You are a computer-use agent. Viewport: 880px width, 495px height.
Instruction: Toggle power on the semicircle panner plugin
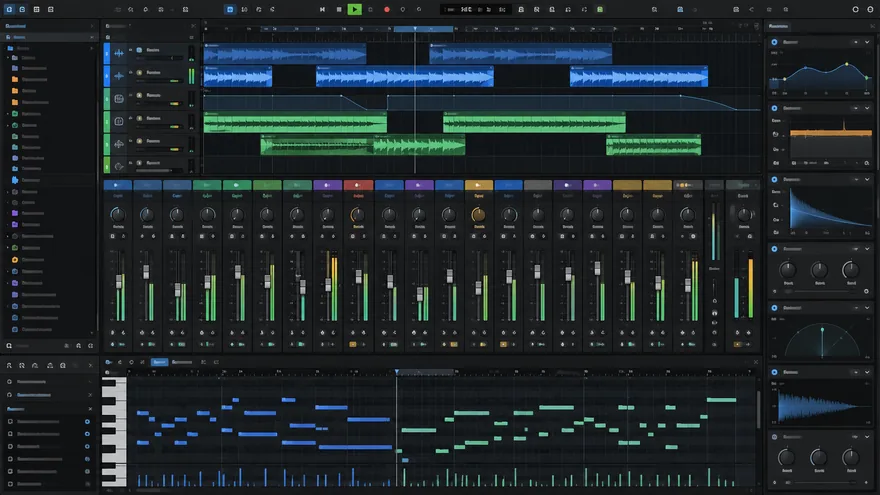click(x=774, y=308)
